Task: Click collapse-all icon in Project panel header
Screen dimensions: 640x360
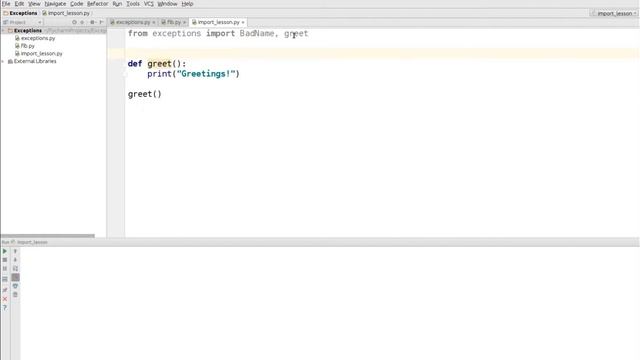Action: [x=82, y=22]
